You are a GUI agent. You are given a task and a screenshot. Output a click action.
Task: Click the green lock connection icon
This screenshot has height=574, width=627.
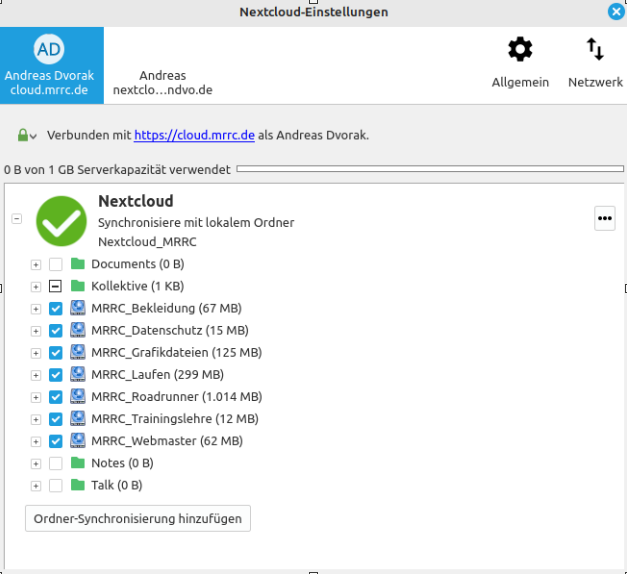click(23, 135)
